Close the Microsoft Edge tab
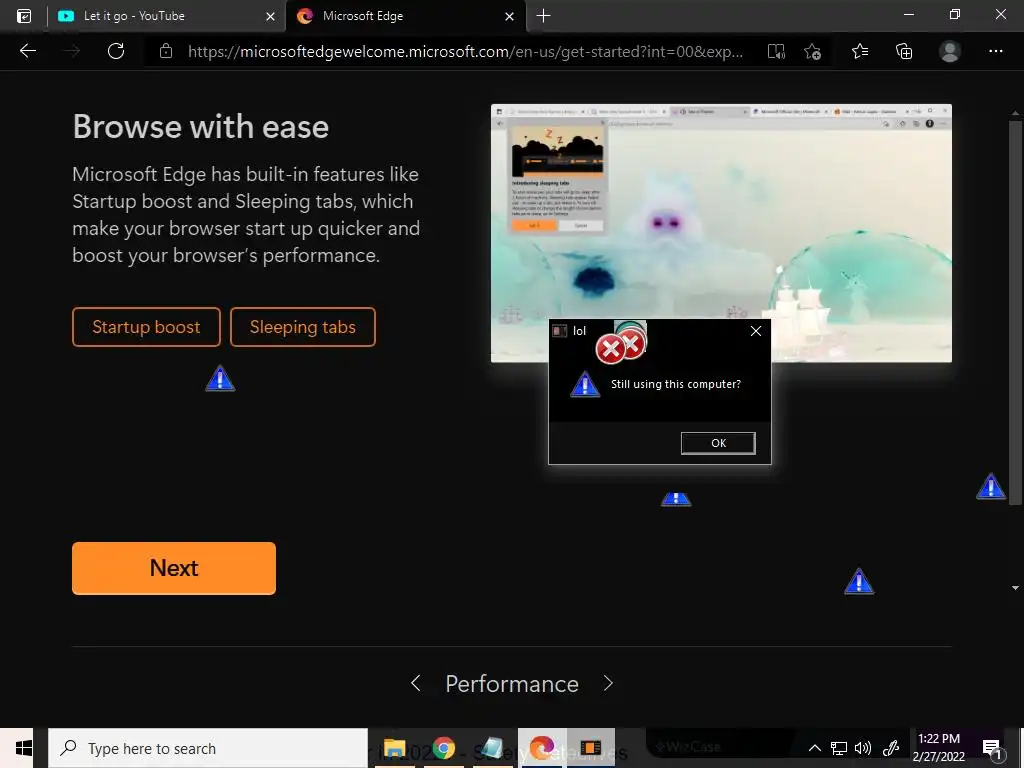1024x768 pixels. 509,16
